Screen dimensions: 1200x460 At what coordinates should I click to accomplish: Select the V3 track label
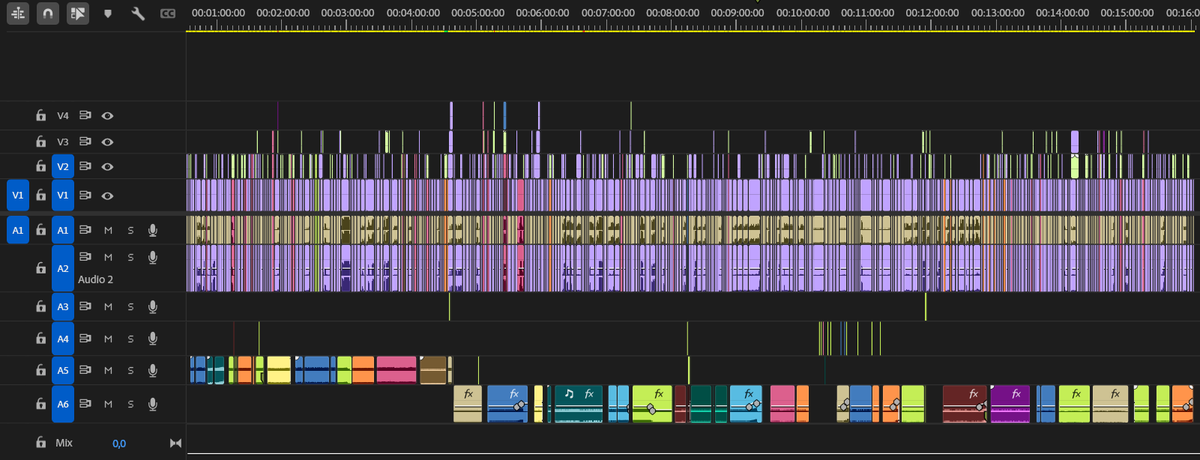63,142
